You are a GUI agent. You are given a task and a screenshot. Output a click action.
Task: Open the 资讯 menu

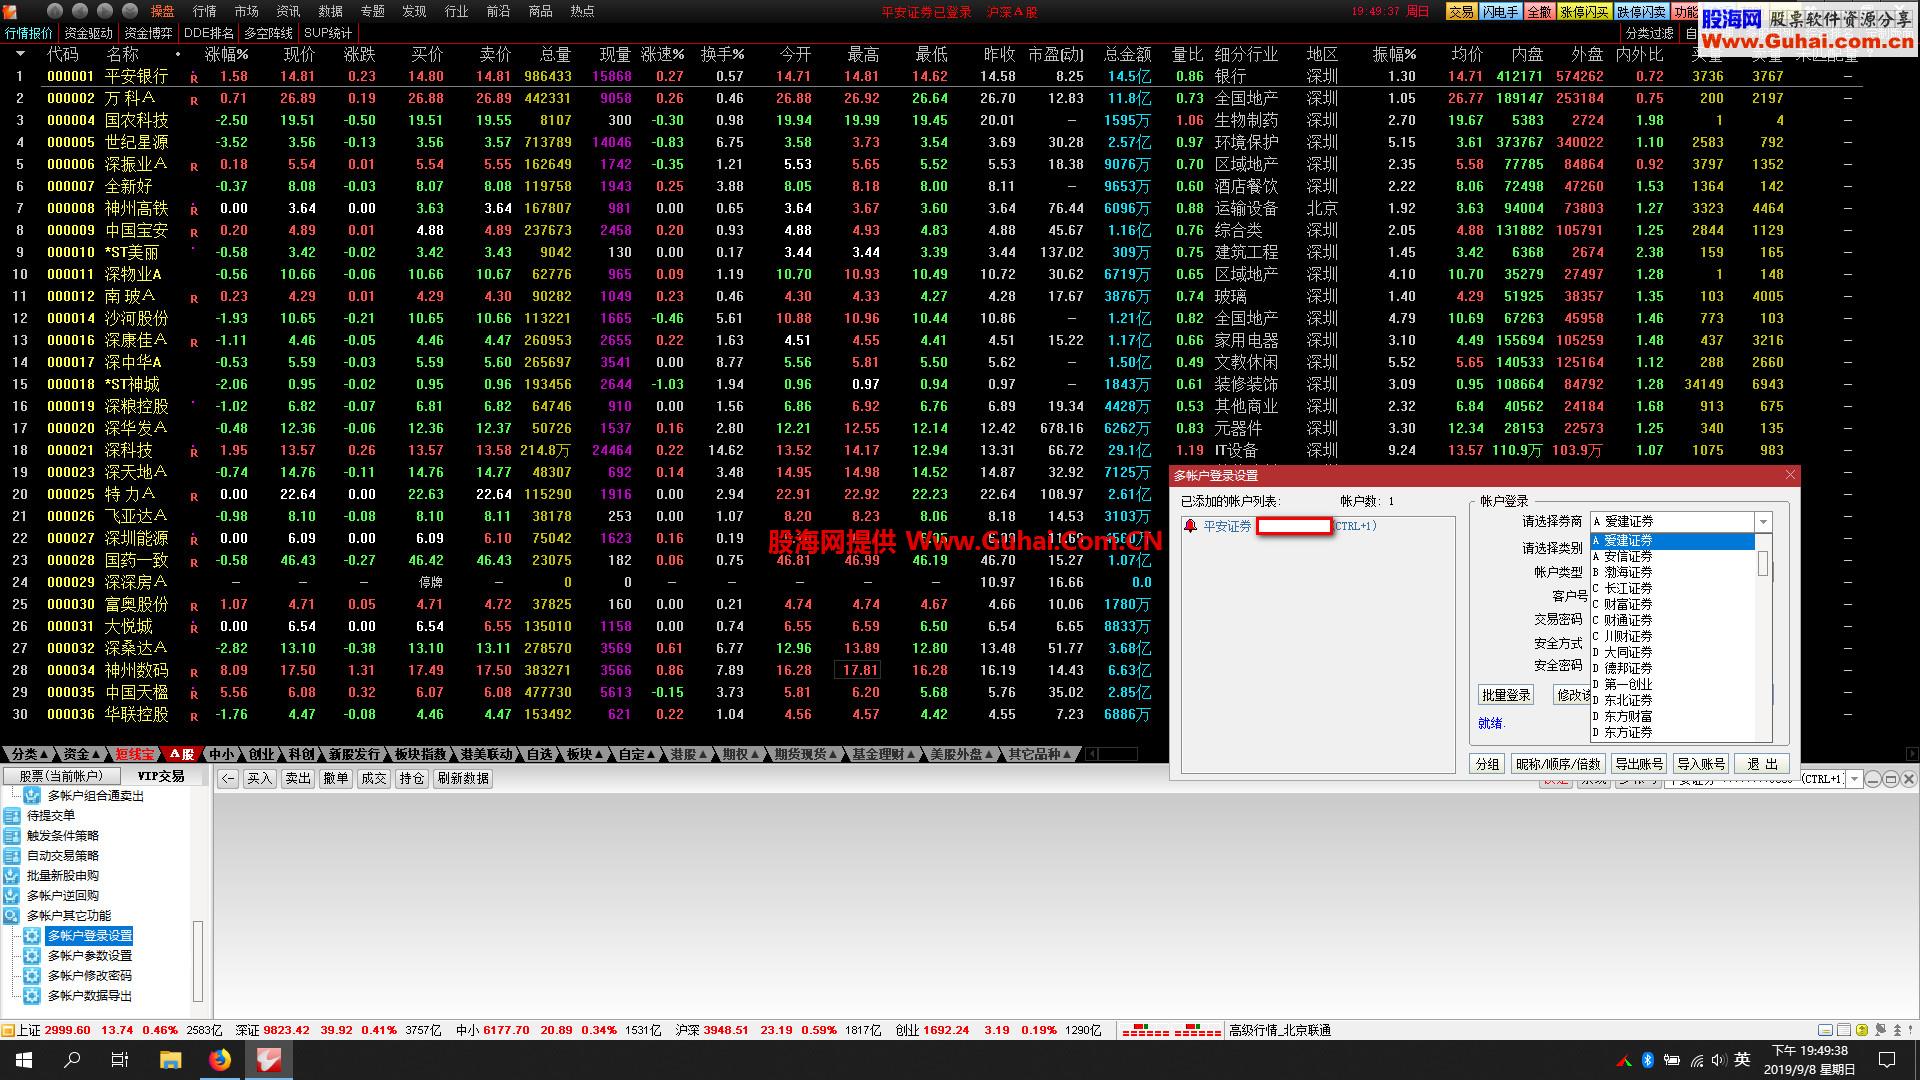coord(288,11)
